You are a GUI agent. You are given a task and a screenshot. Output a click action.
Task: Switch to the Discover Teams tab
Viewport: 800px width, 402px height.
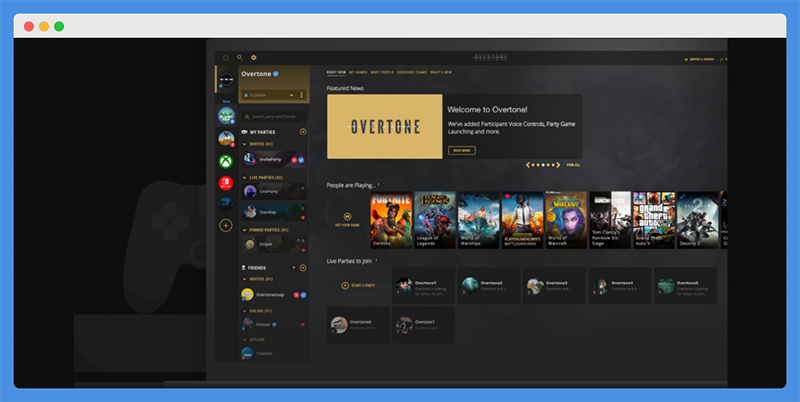click(x=412, y=72)
